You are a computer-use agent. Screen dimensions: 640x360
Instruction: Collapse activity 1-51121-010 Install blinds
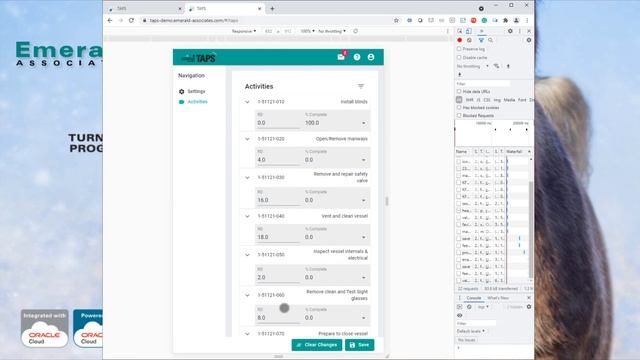coord(247,102)
